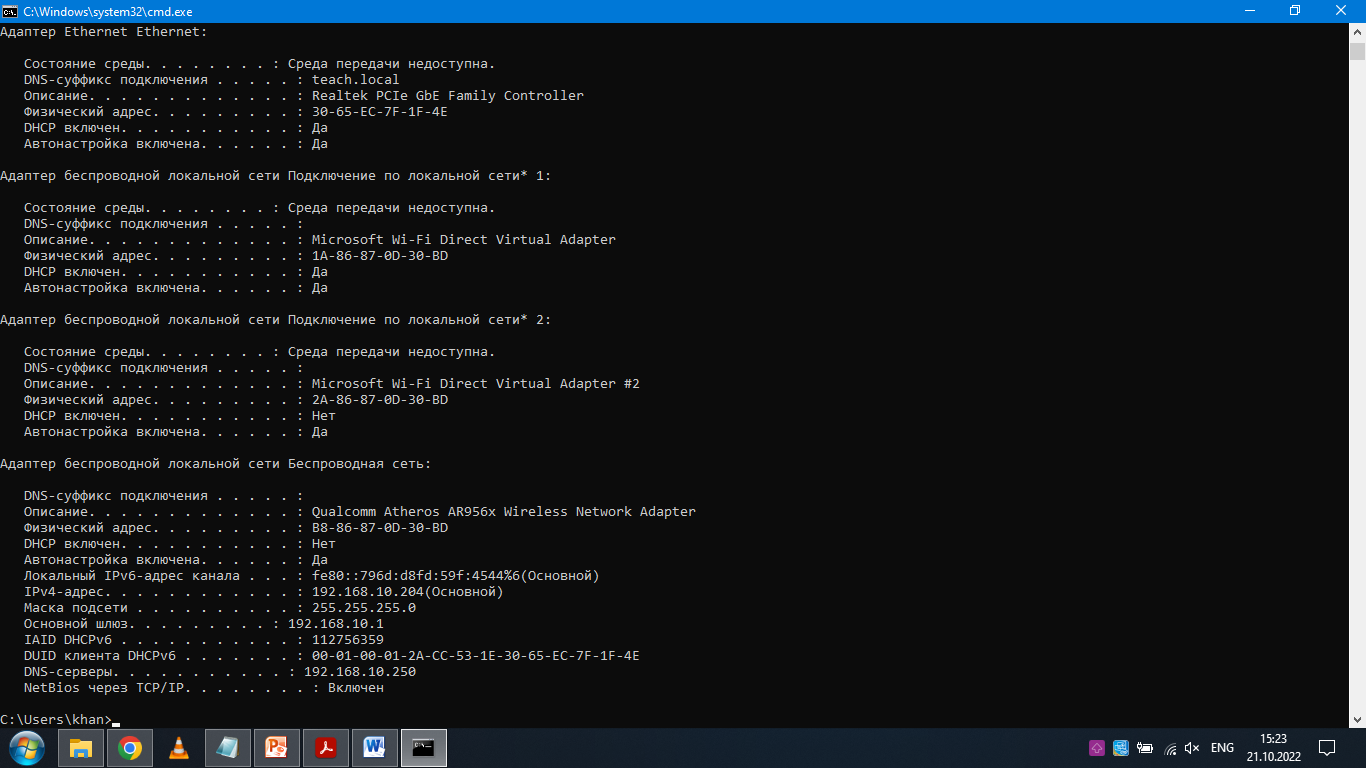Click 'Realtek PCIe GbE Family Controller' text
Image resolution: width=1366 pixels, height=768 pixels.
pos(448,96)
